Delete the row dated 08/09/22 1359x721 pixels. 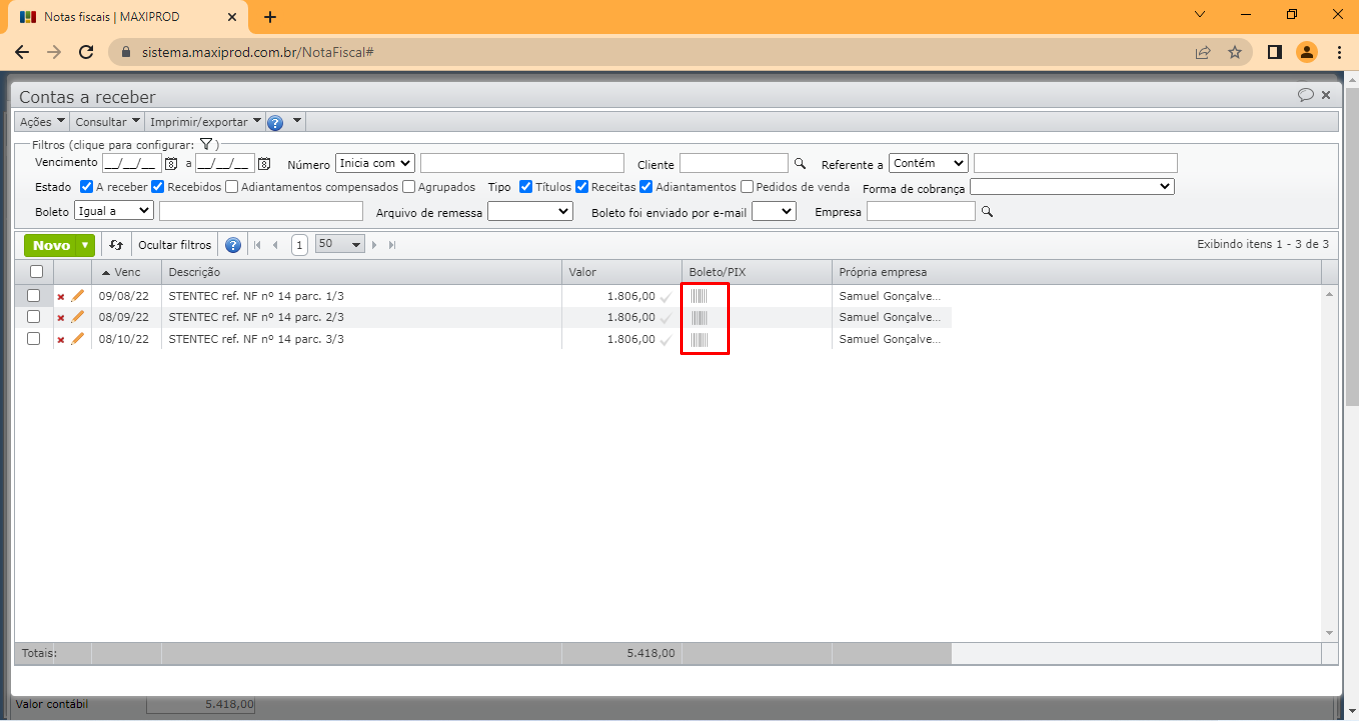(x=61, y=318)
